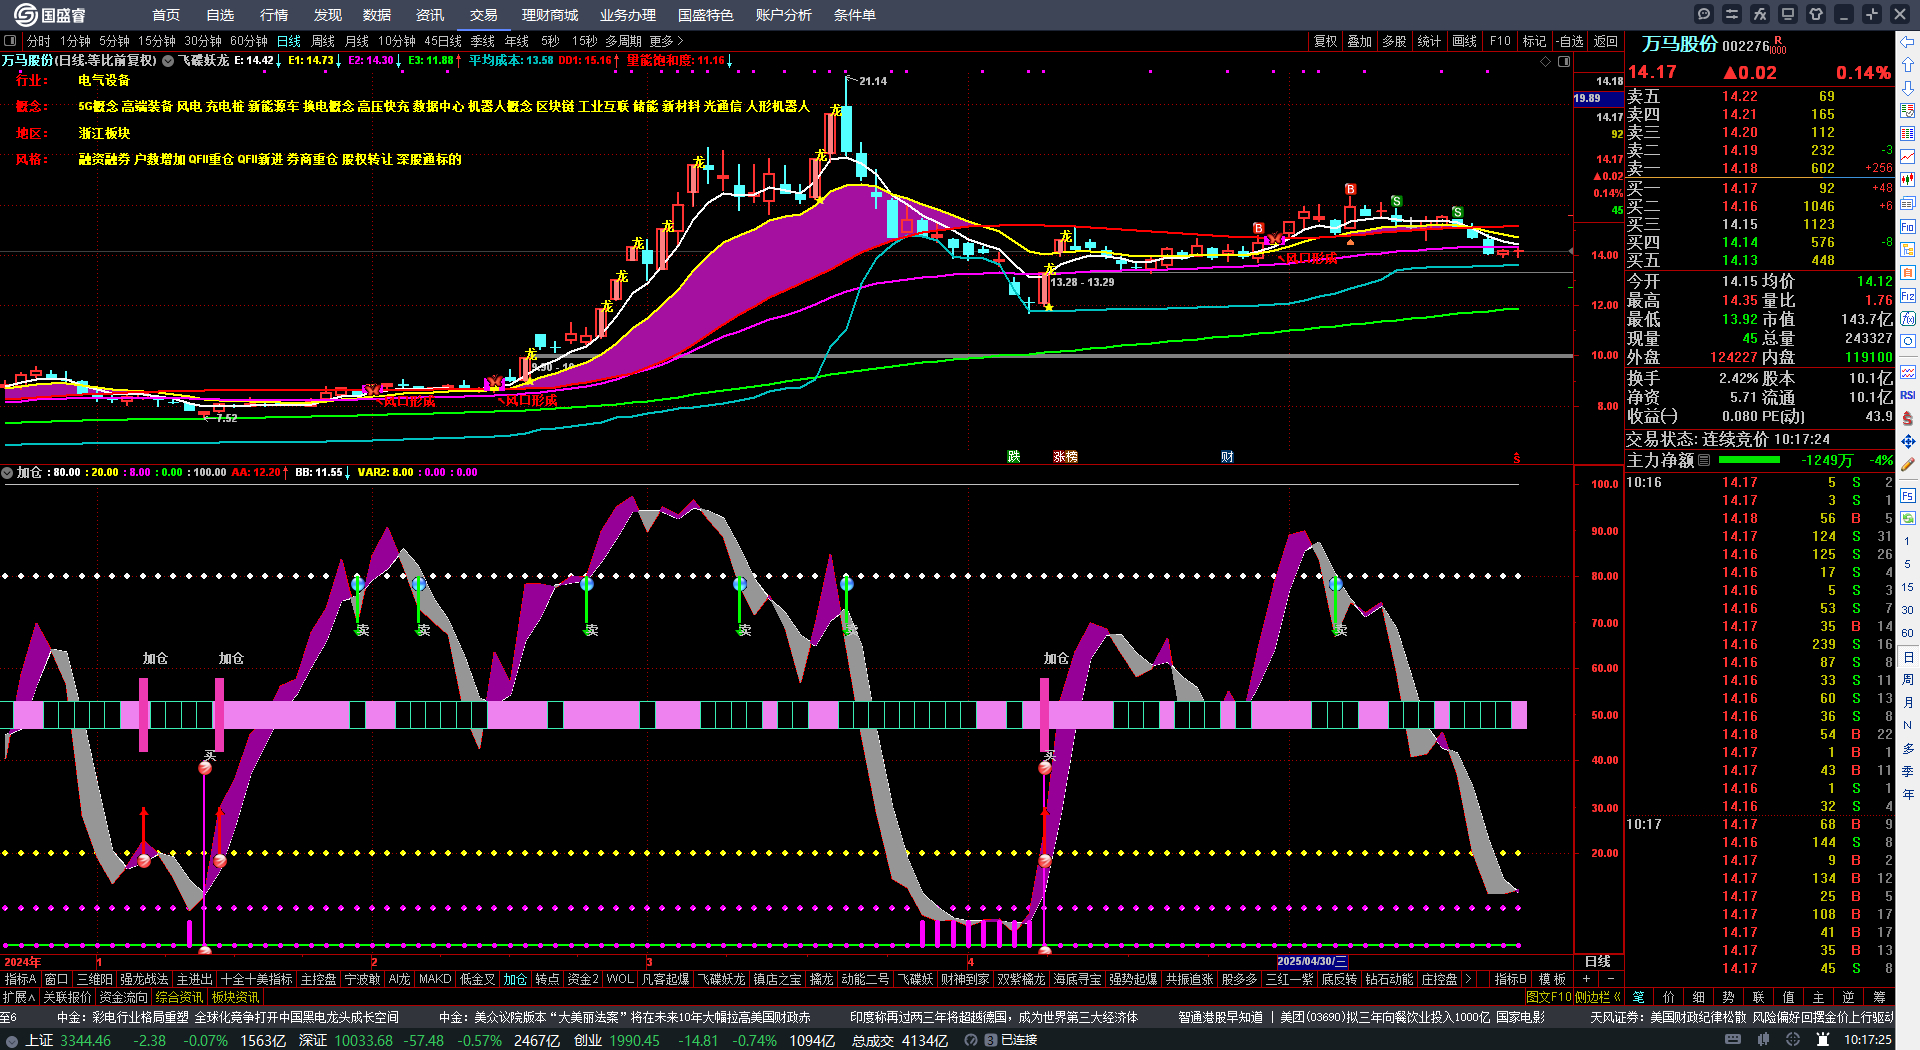Click the f(x) formula icon in right toolbar
The width and height of the screenshot is (1920, 1050).
[1908, 319]
